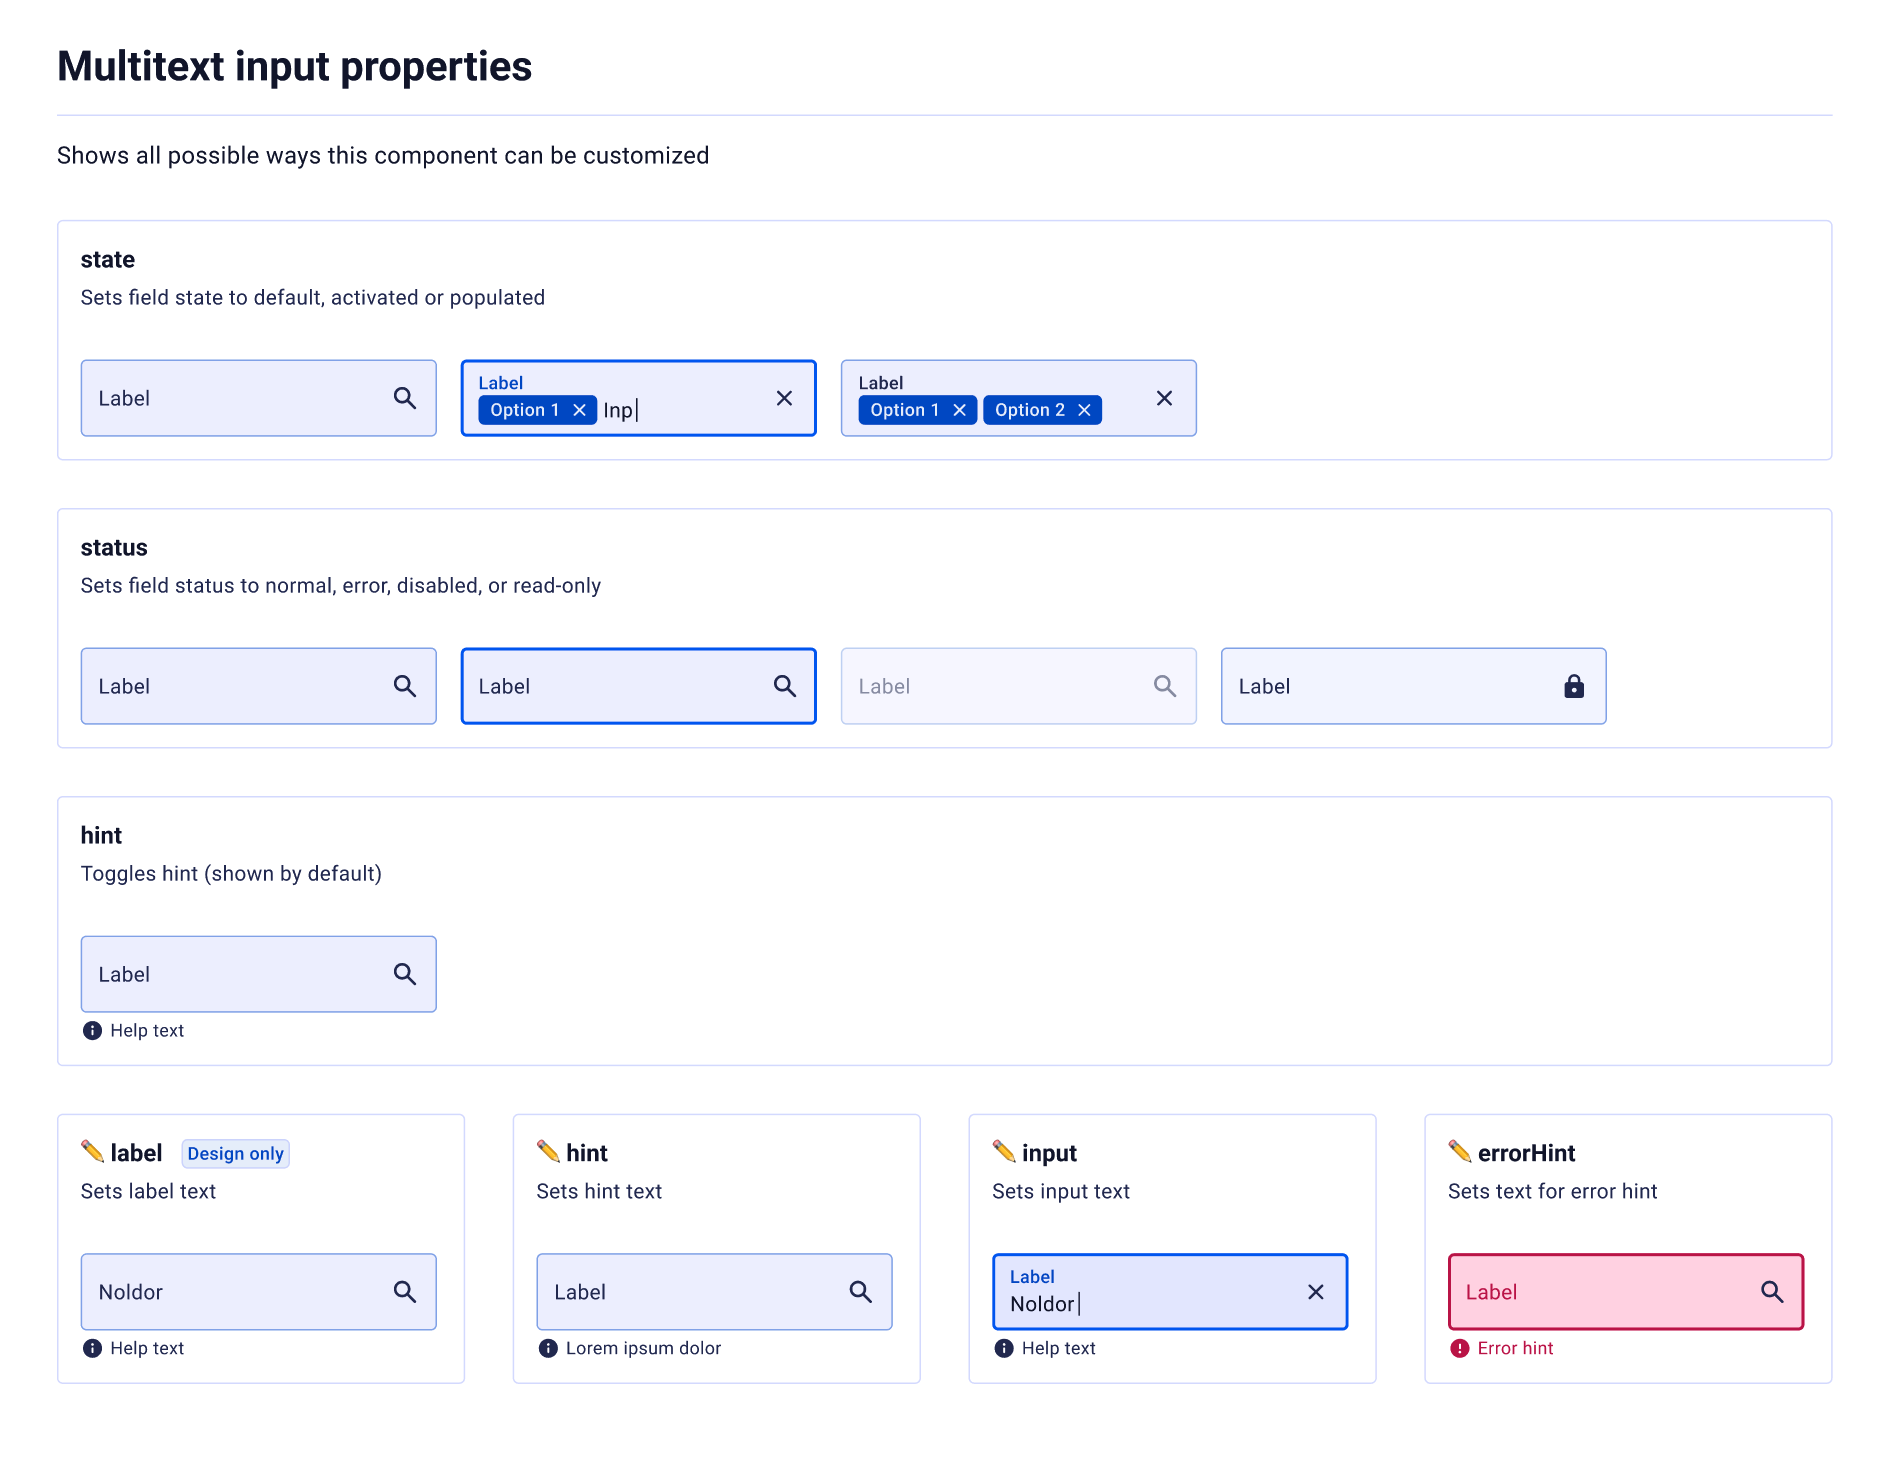Screen dimensions: 1892x1470
Task: Click 'Multitext input properties' heading
Action: click(x=295, y=67)
